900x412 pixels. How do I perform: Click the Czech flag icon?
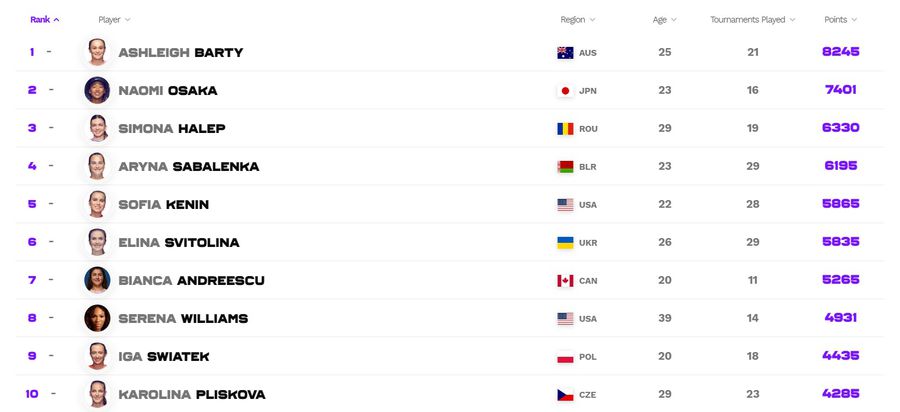pos(565,395)
